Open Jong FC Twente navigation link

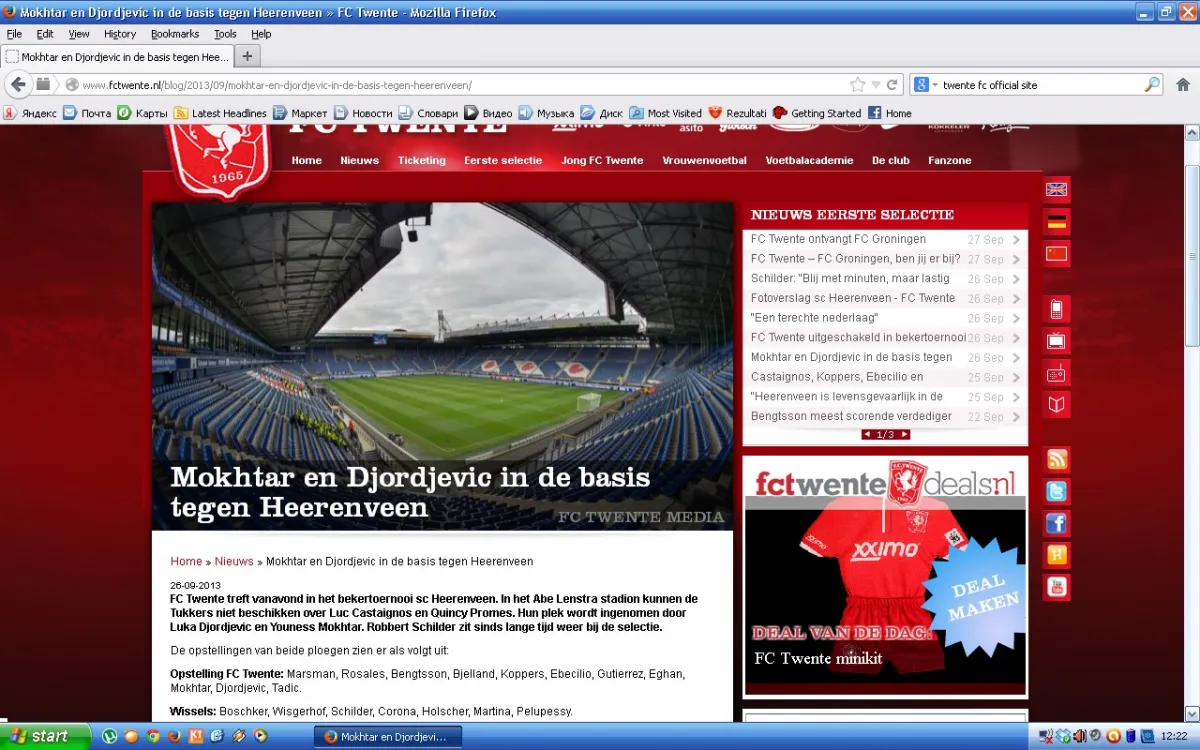coord(602,160)
